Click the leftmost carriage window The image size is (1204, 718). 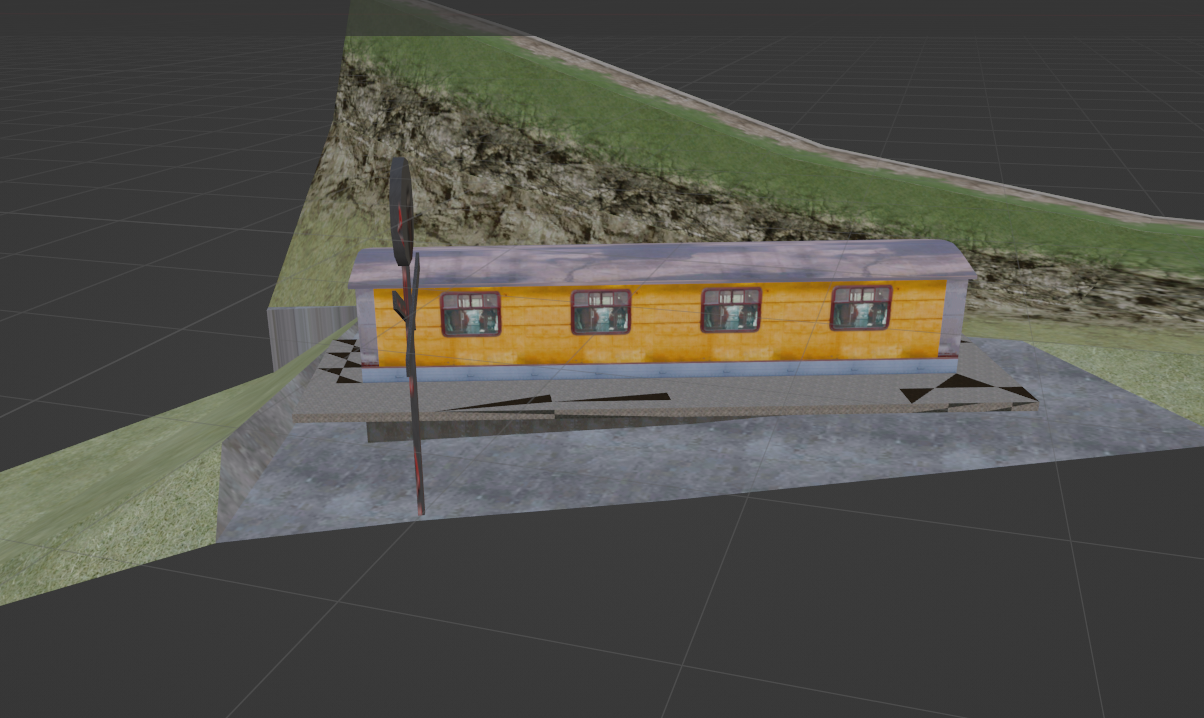click(x=470, y=313)
